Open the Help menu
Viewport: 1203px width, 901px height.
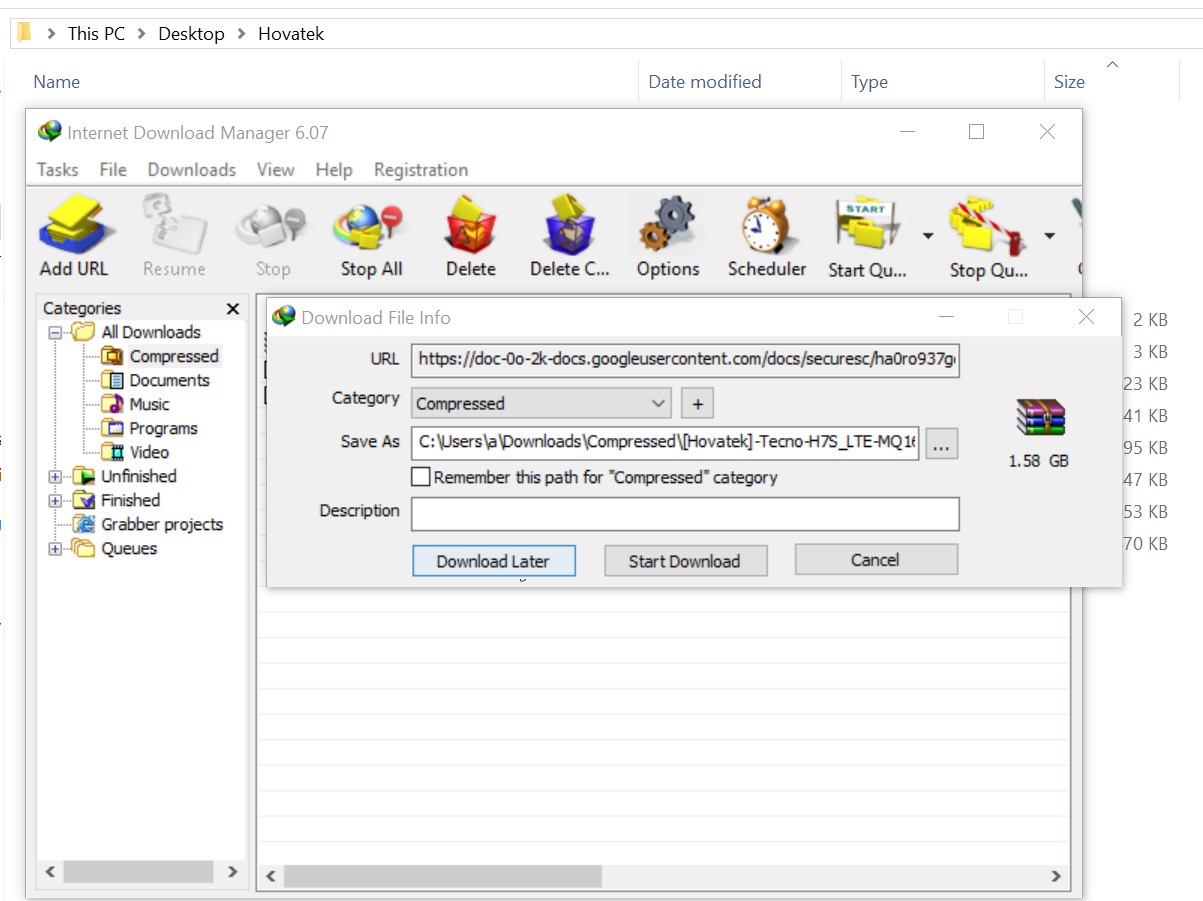pos(334,170)
